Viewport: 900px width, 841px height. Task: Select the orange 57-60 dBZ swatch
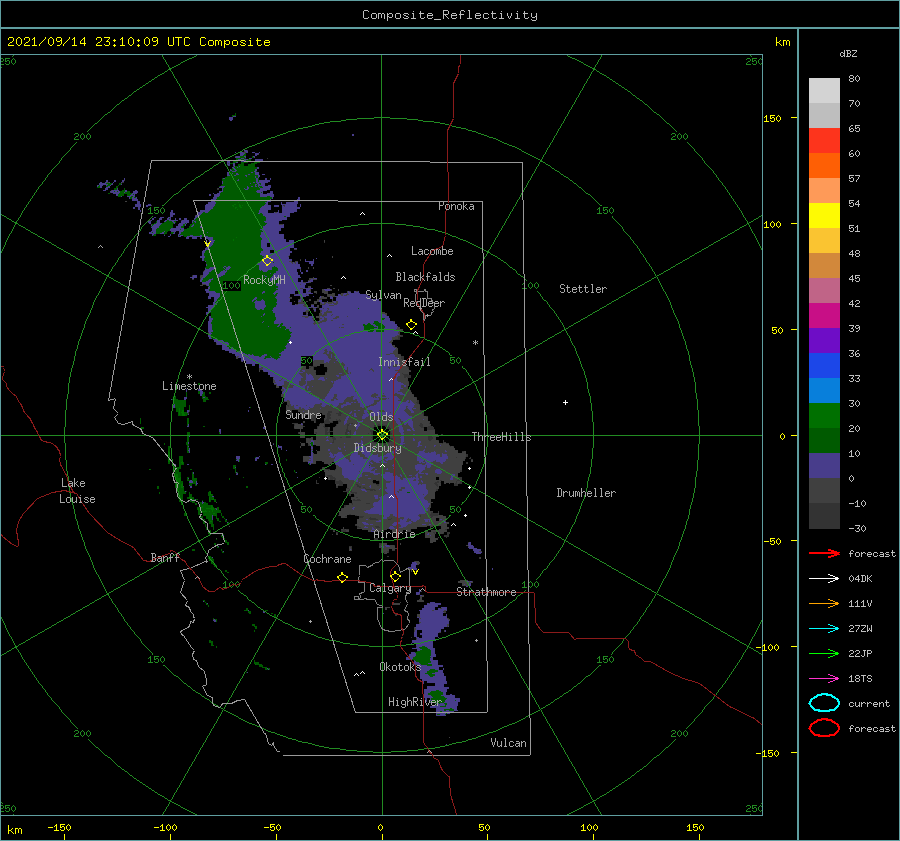[x=824, y=166]
